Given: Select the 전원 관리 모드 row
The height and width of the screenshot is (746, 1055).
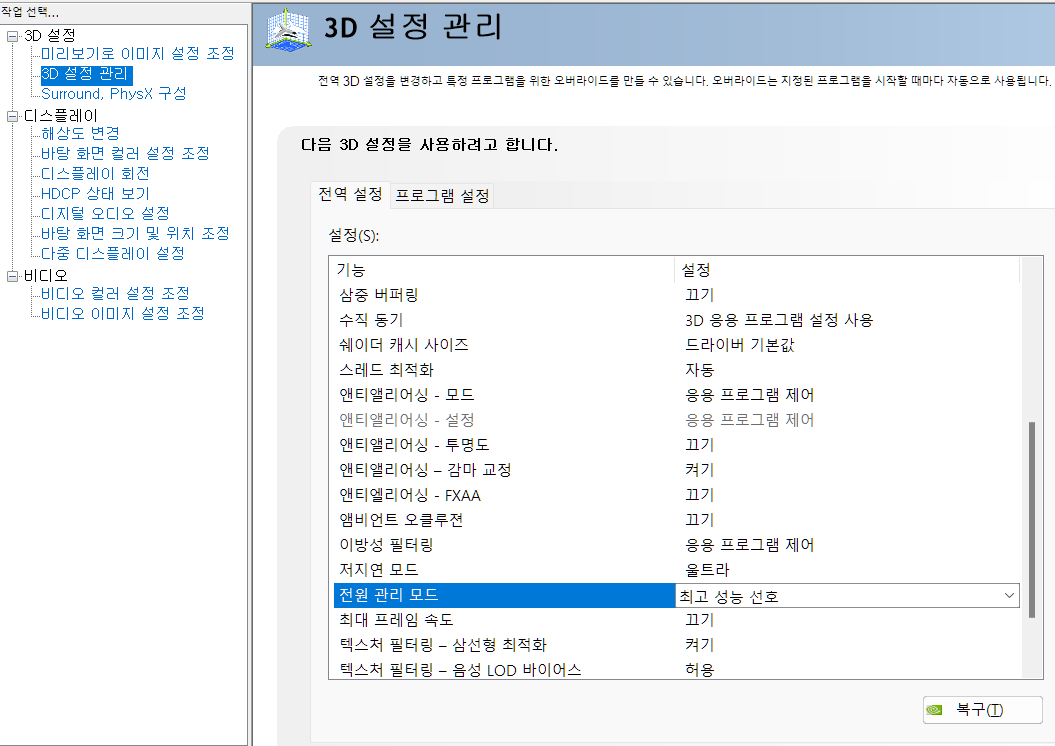Looking at the screenshot, I should click(676, 595).
